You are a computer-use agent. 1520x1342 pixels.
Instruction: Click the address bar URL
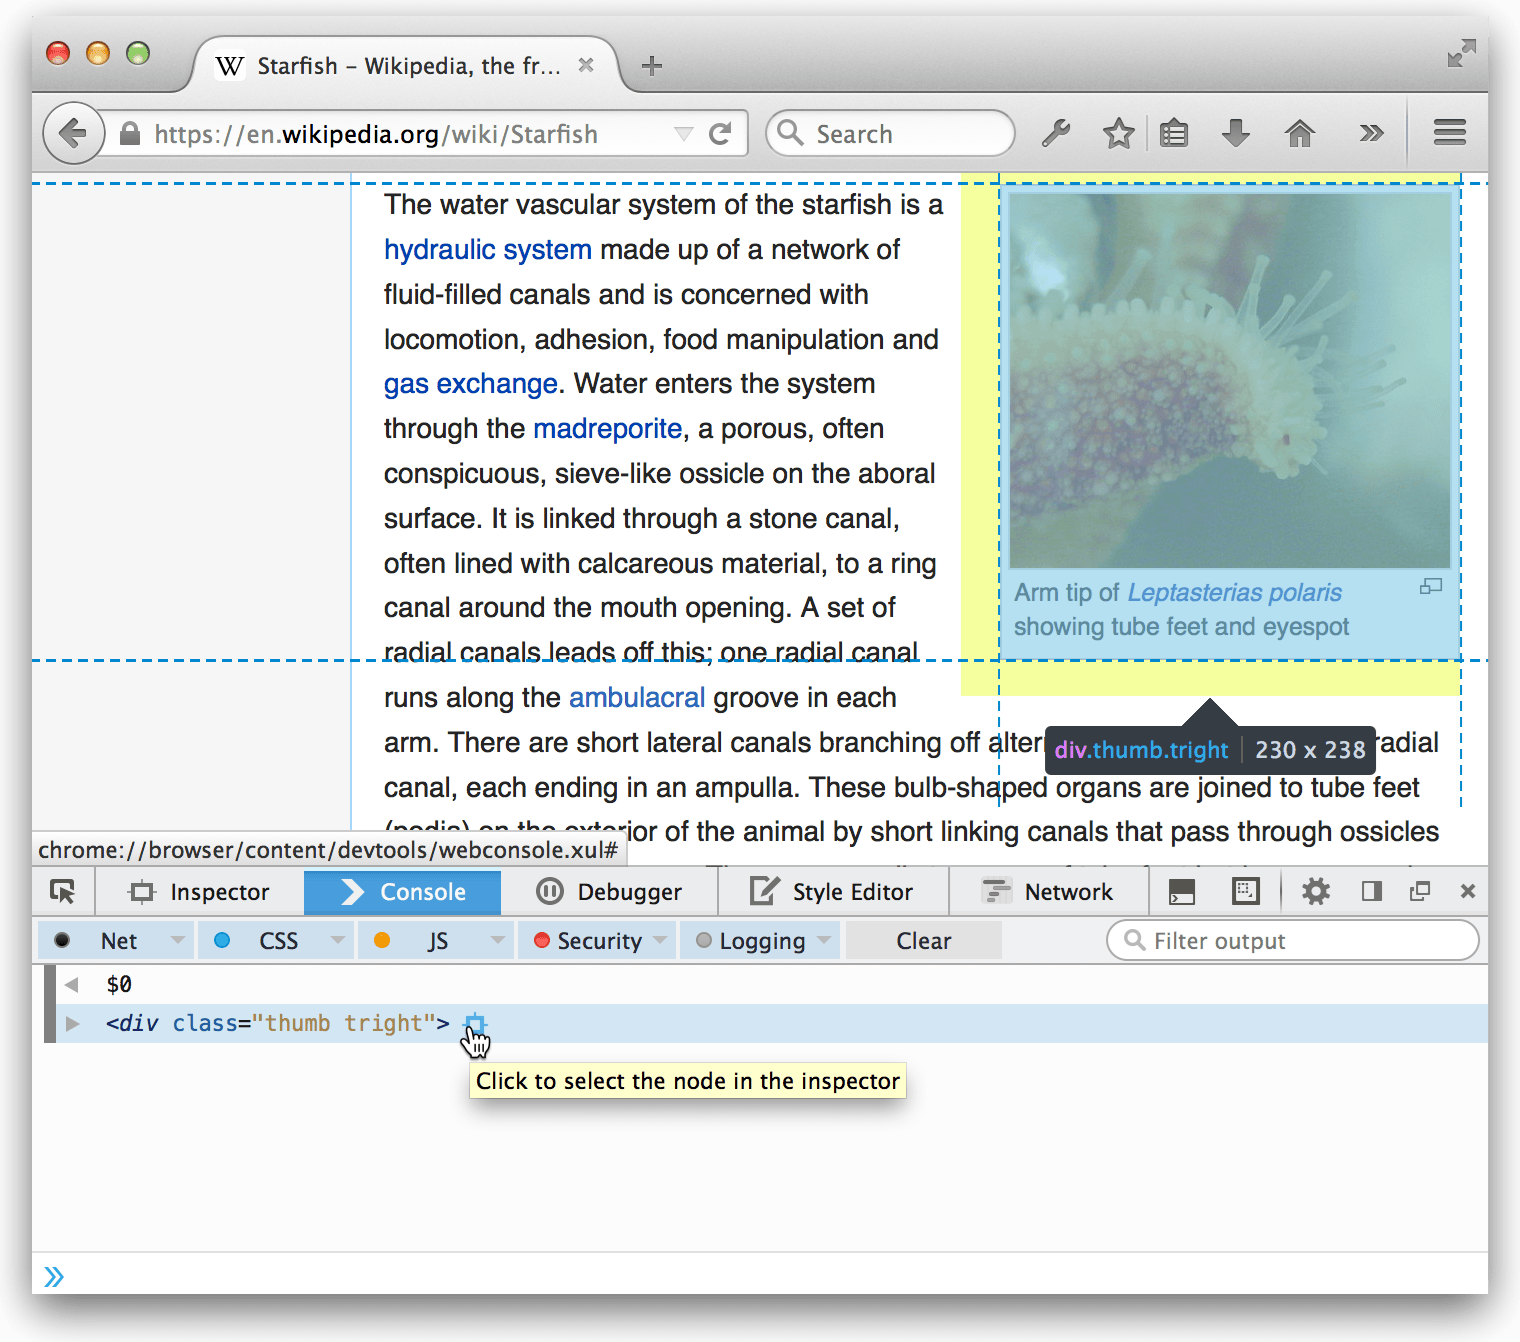pyautogui.click(x=376, y=134)
